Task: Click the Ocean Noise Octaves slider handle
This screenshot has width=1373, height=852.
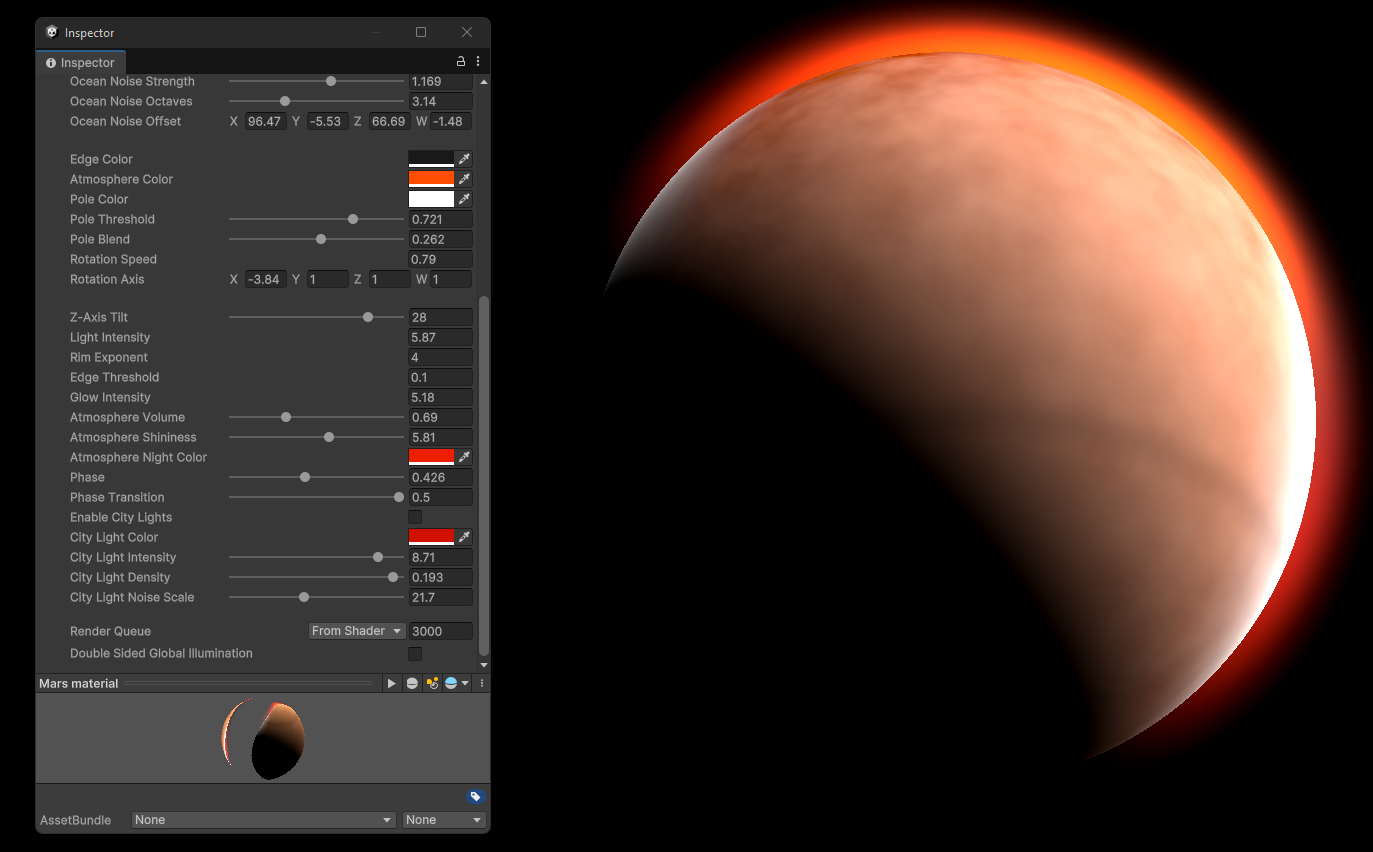Action: 285,101
